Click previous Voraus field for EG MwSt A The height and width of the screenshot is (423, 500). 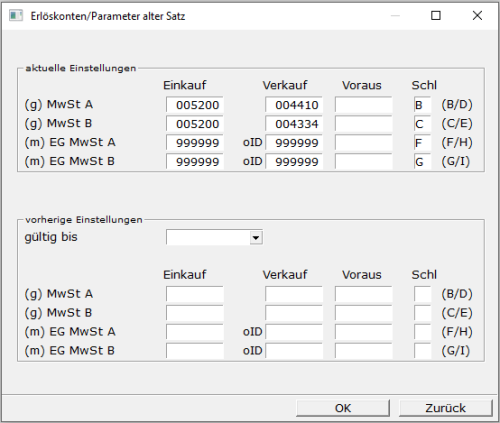click(363, 332)
